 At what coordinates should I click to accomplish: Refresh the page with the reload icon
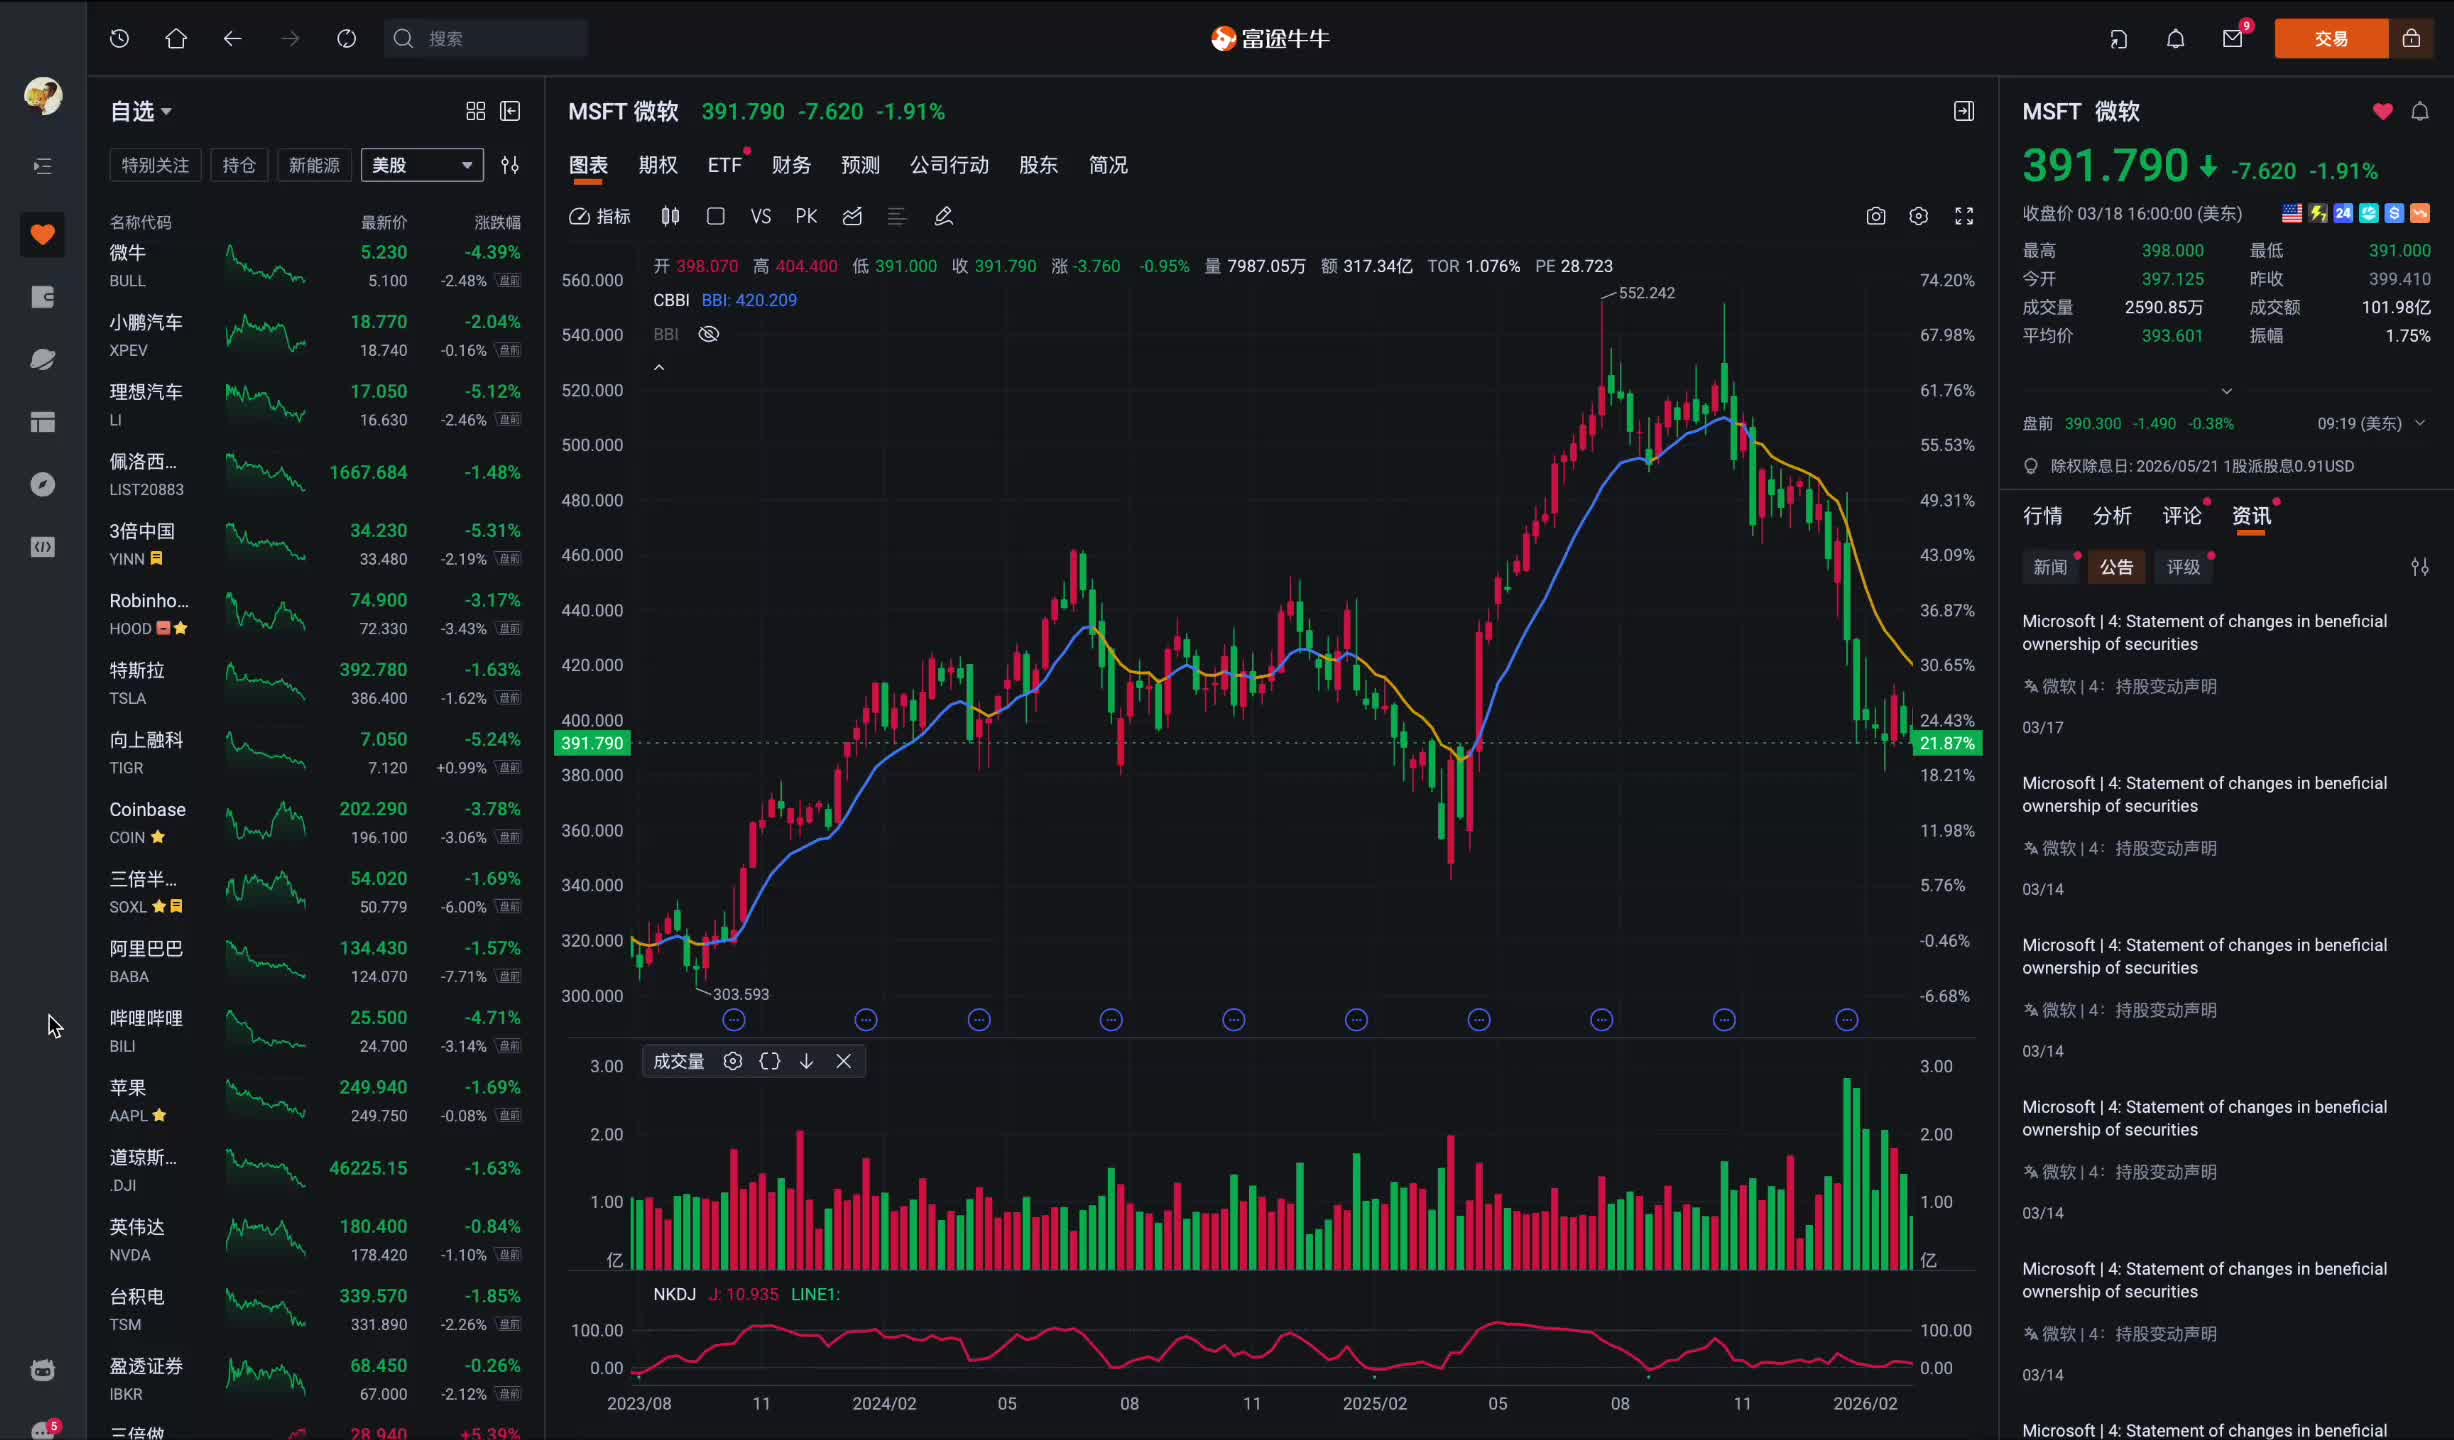click(x=346, y=39)
